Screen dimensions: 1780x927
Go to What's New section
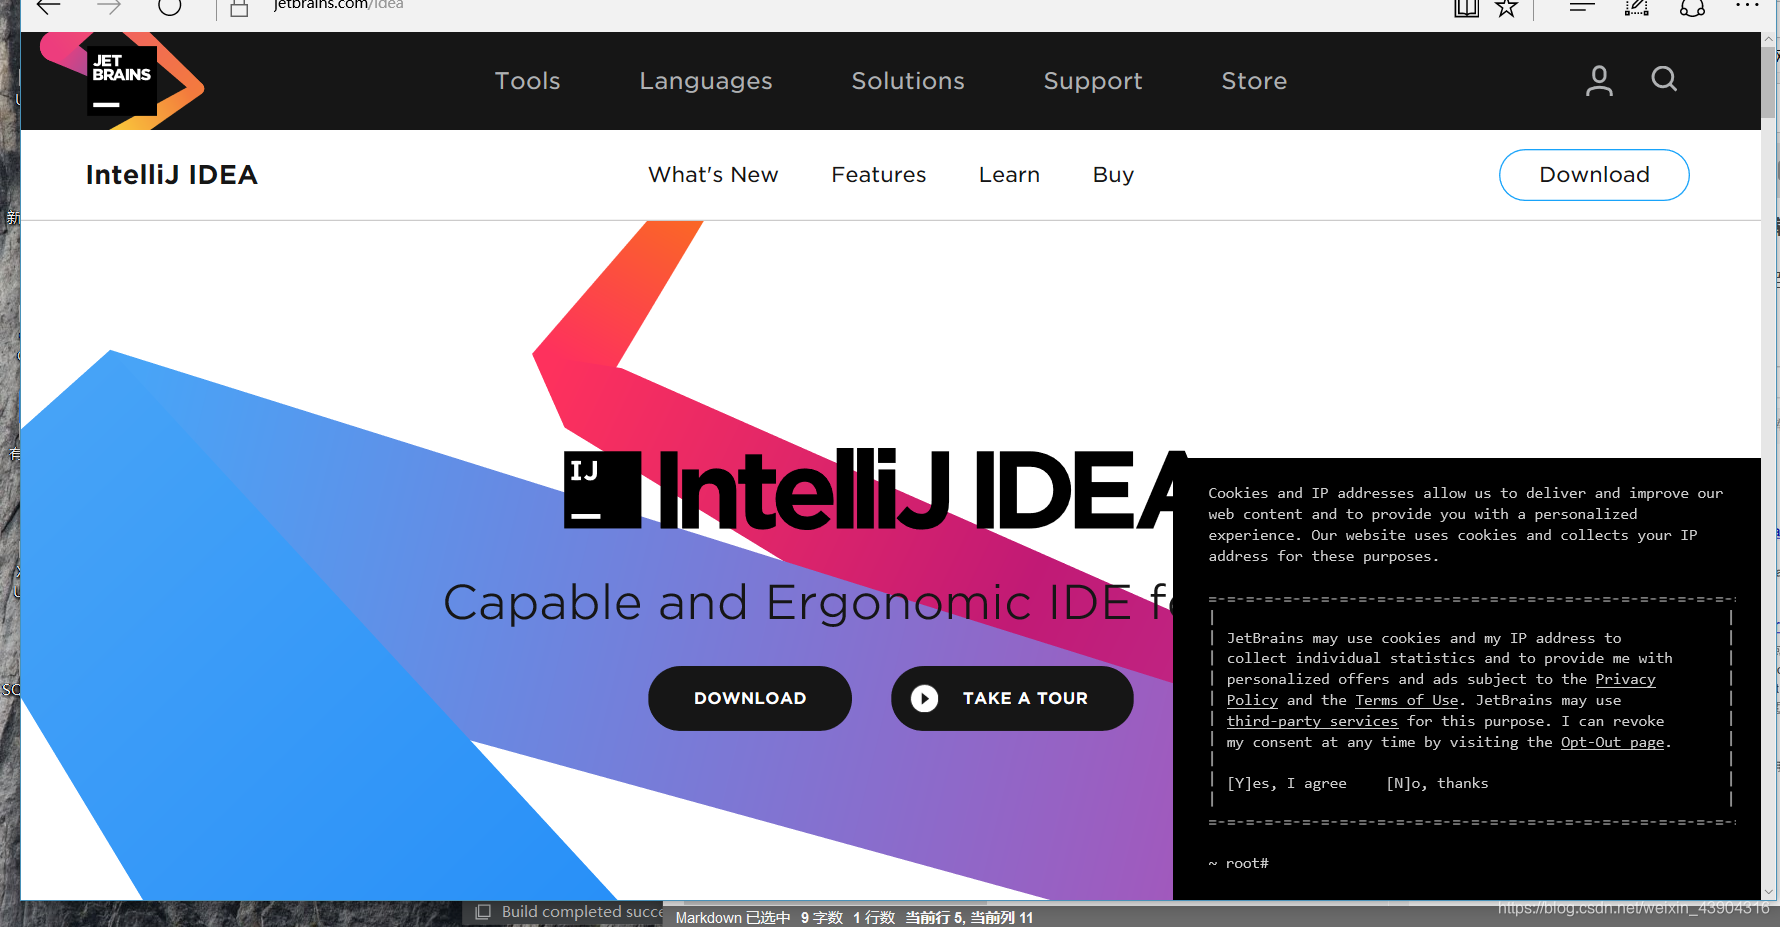(713, 175)
